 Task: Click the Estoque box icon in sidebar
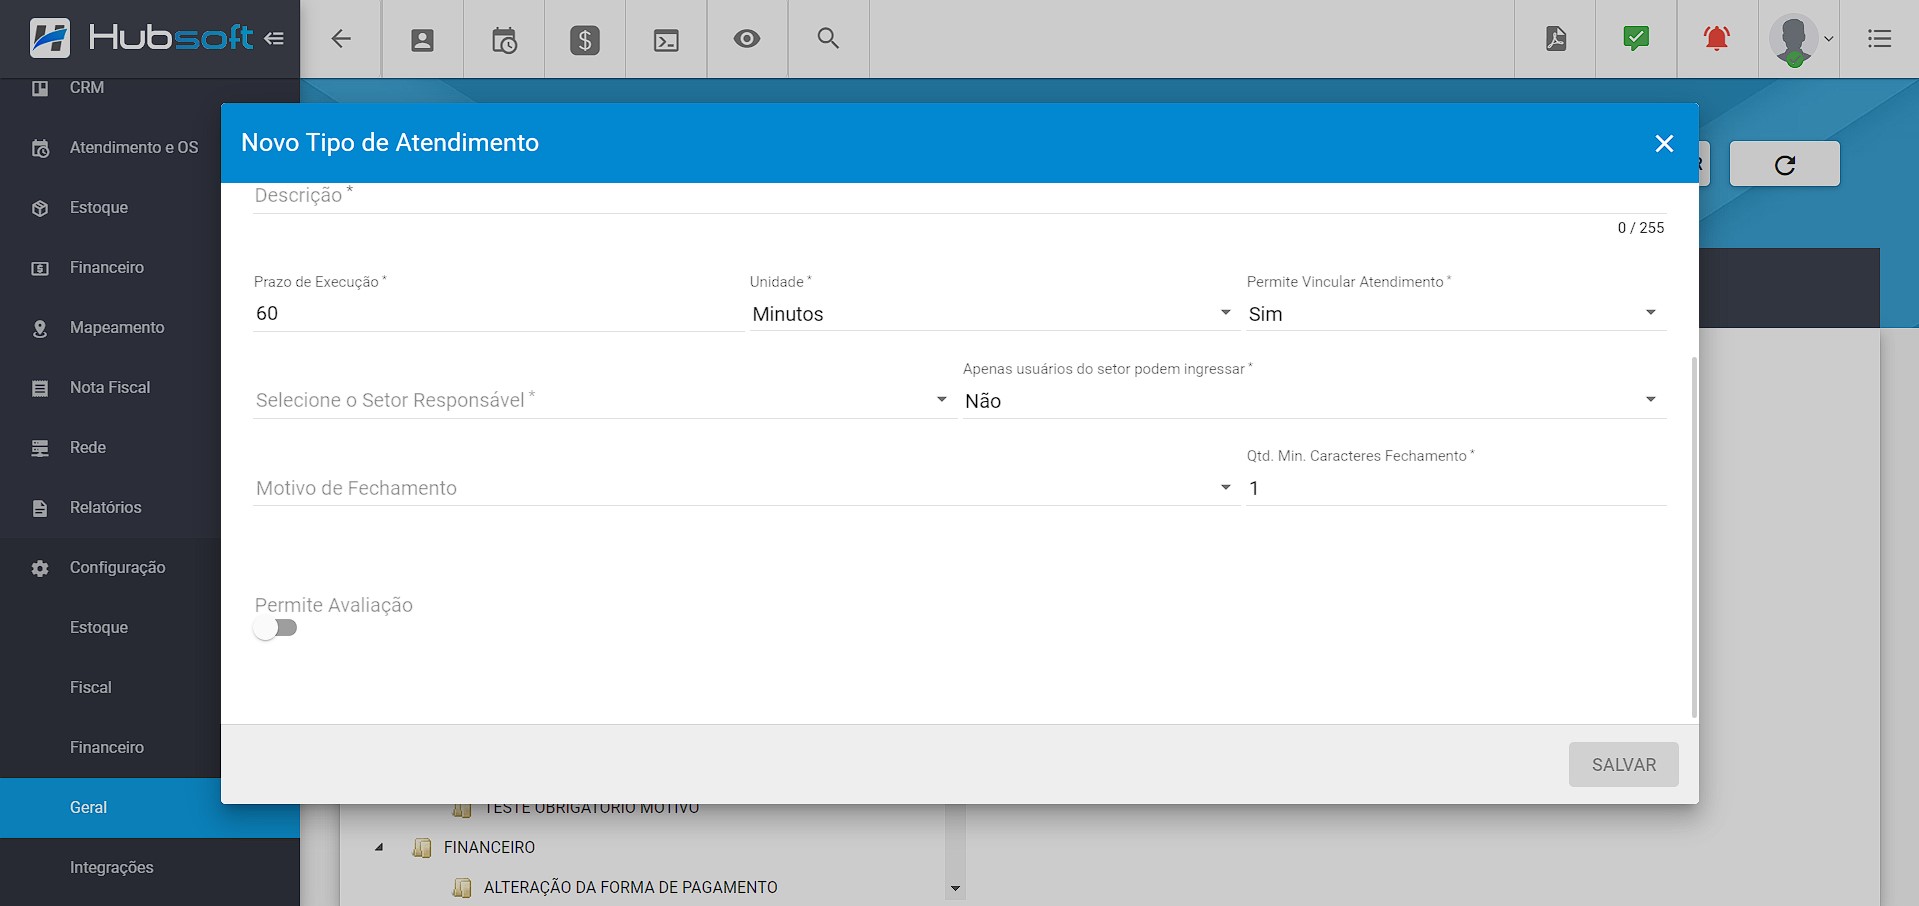point(40,208)
